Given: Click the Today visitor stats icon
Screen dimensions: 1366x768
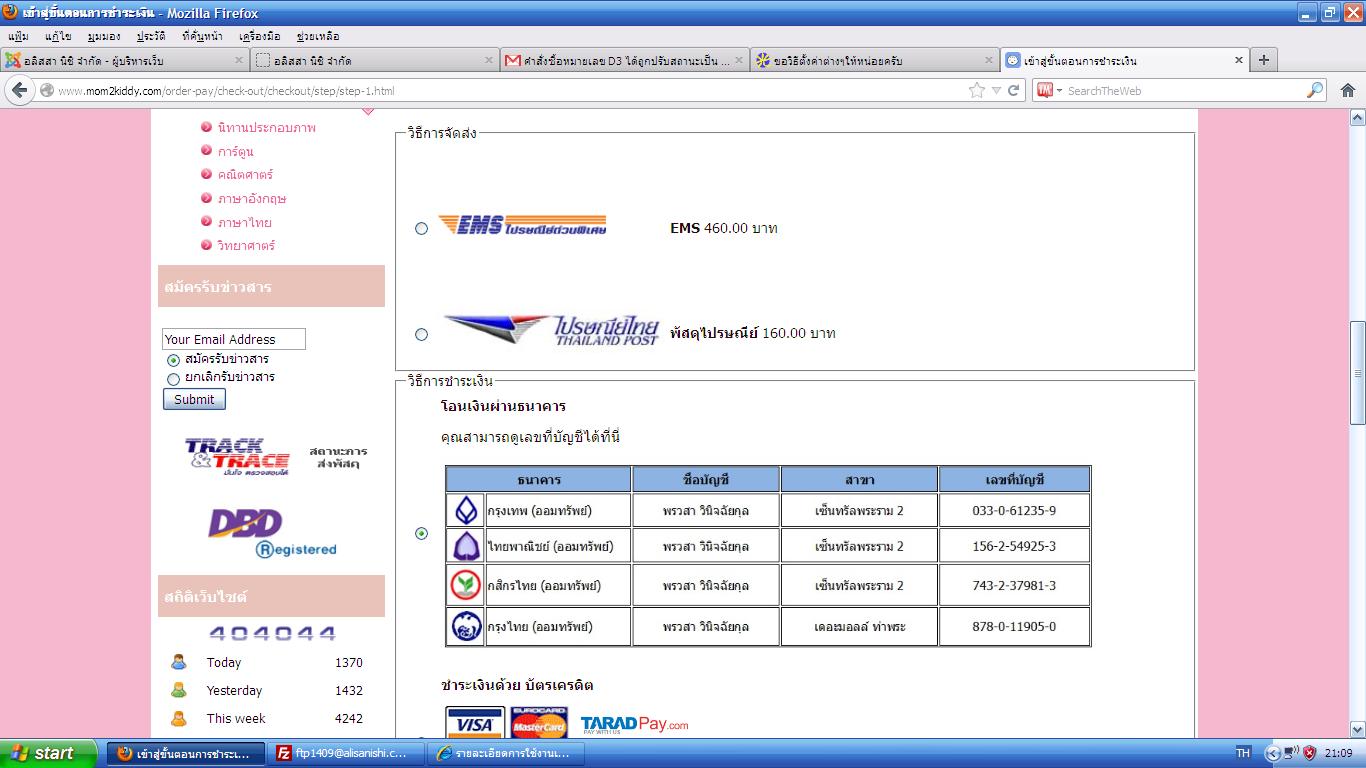Looking at the screenshot, I should tap(179, 662).
